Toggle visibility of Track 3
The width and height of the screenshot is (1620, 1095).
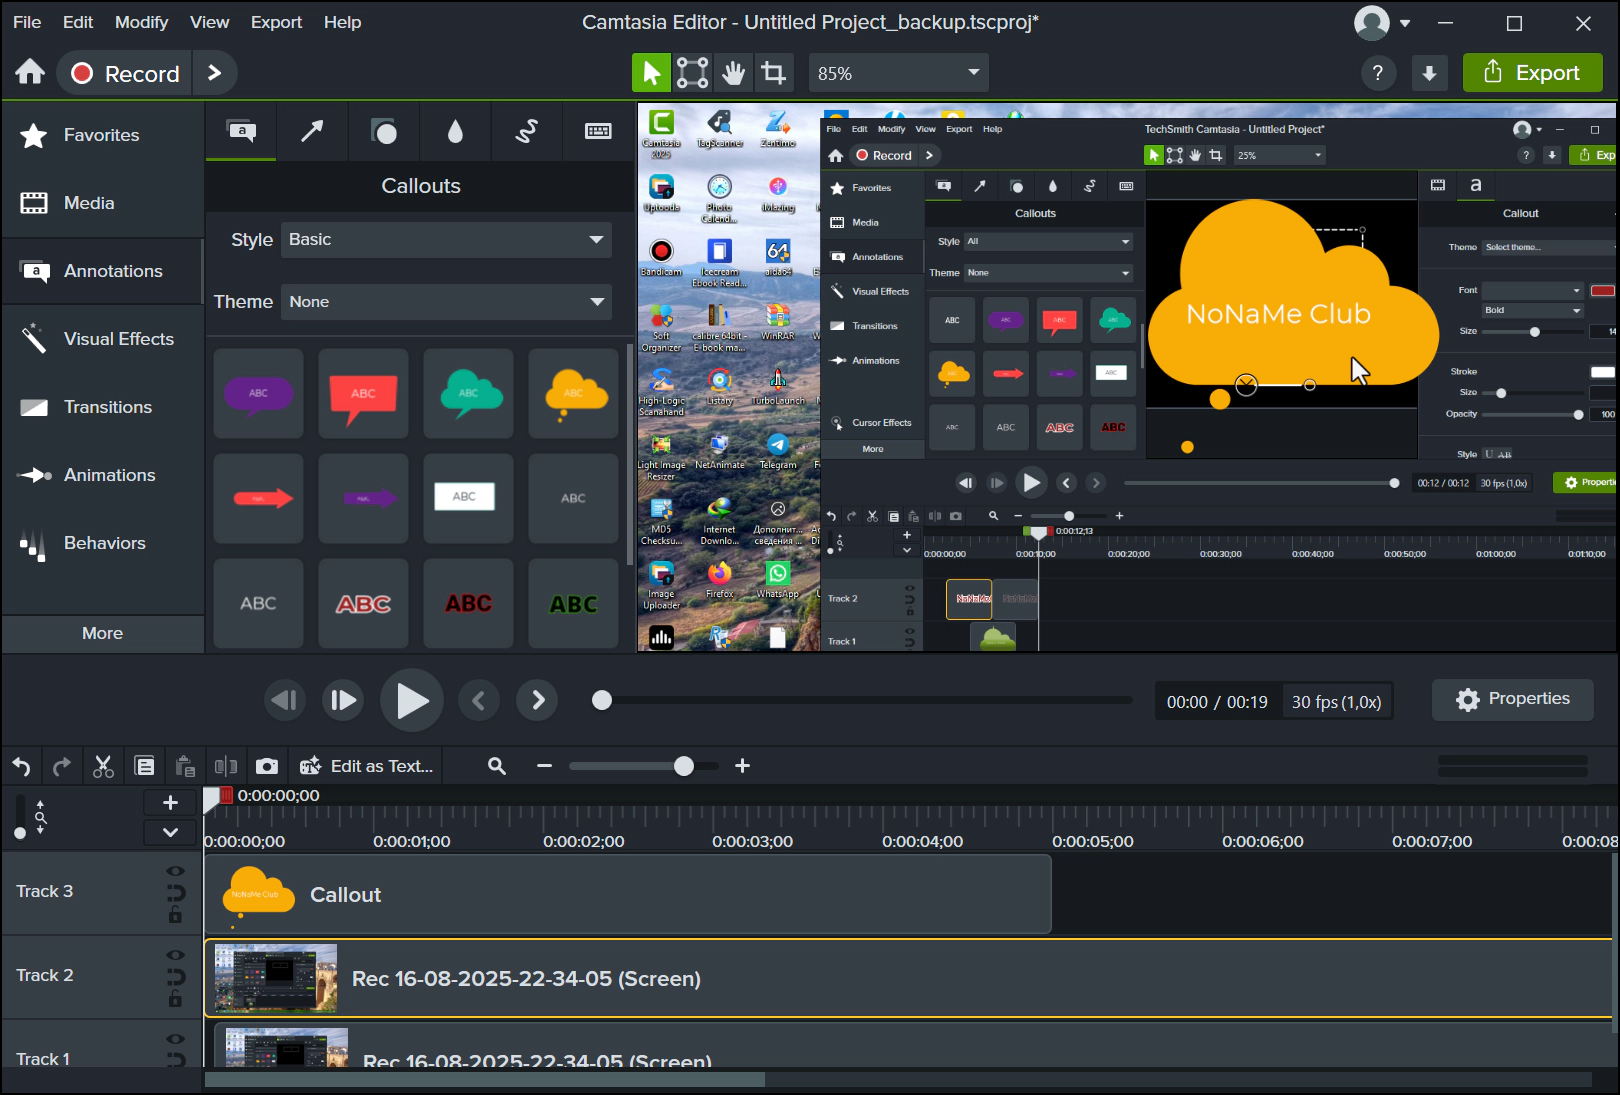(175, 871)
